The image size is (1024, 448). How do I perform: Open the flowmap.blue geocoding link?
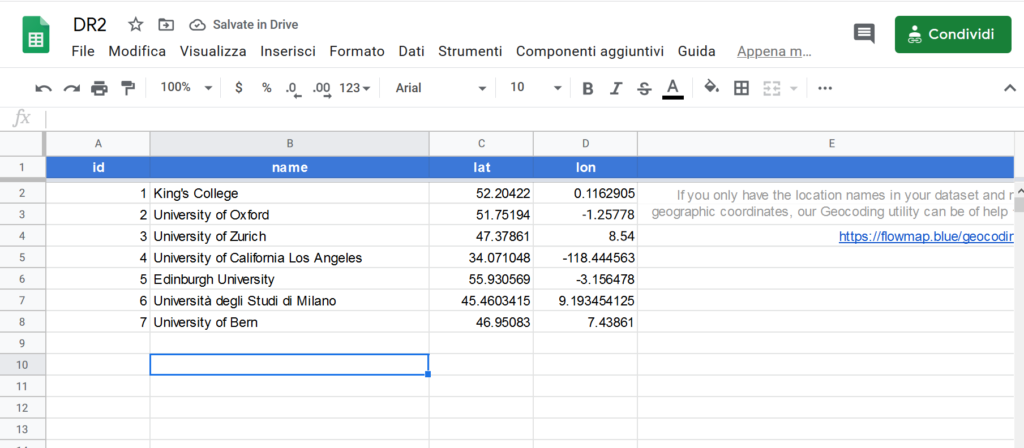coord(925,236)
